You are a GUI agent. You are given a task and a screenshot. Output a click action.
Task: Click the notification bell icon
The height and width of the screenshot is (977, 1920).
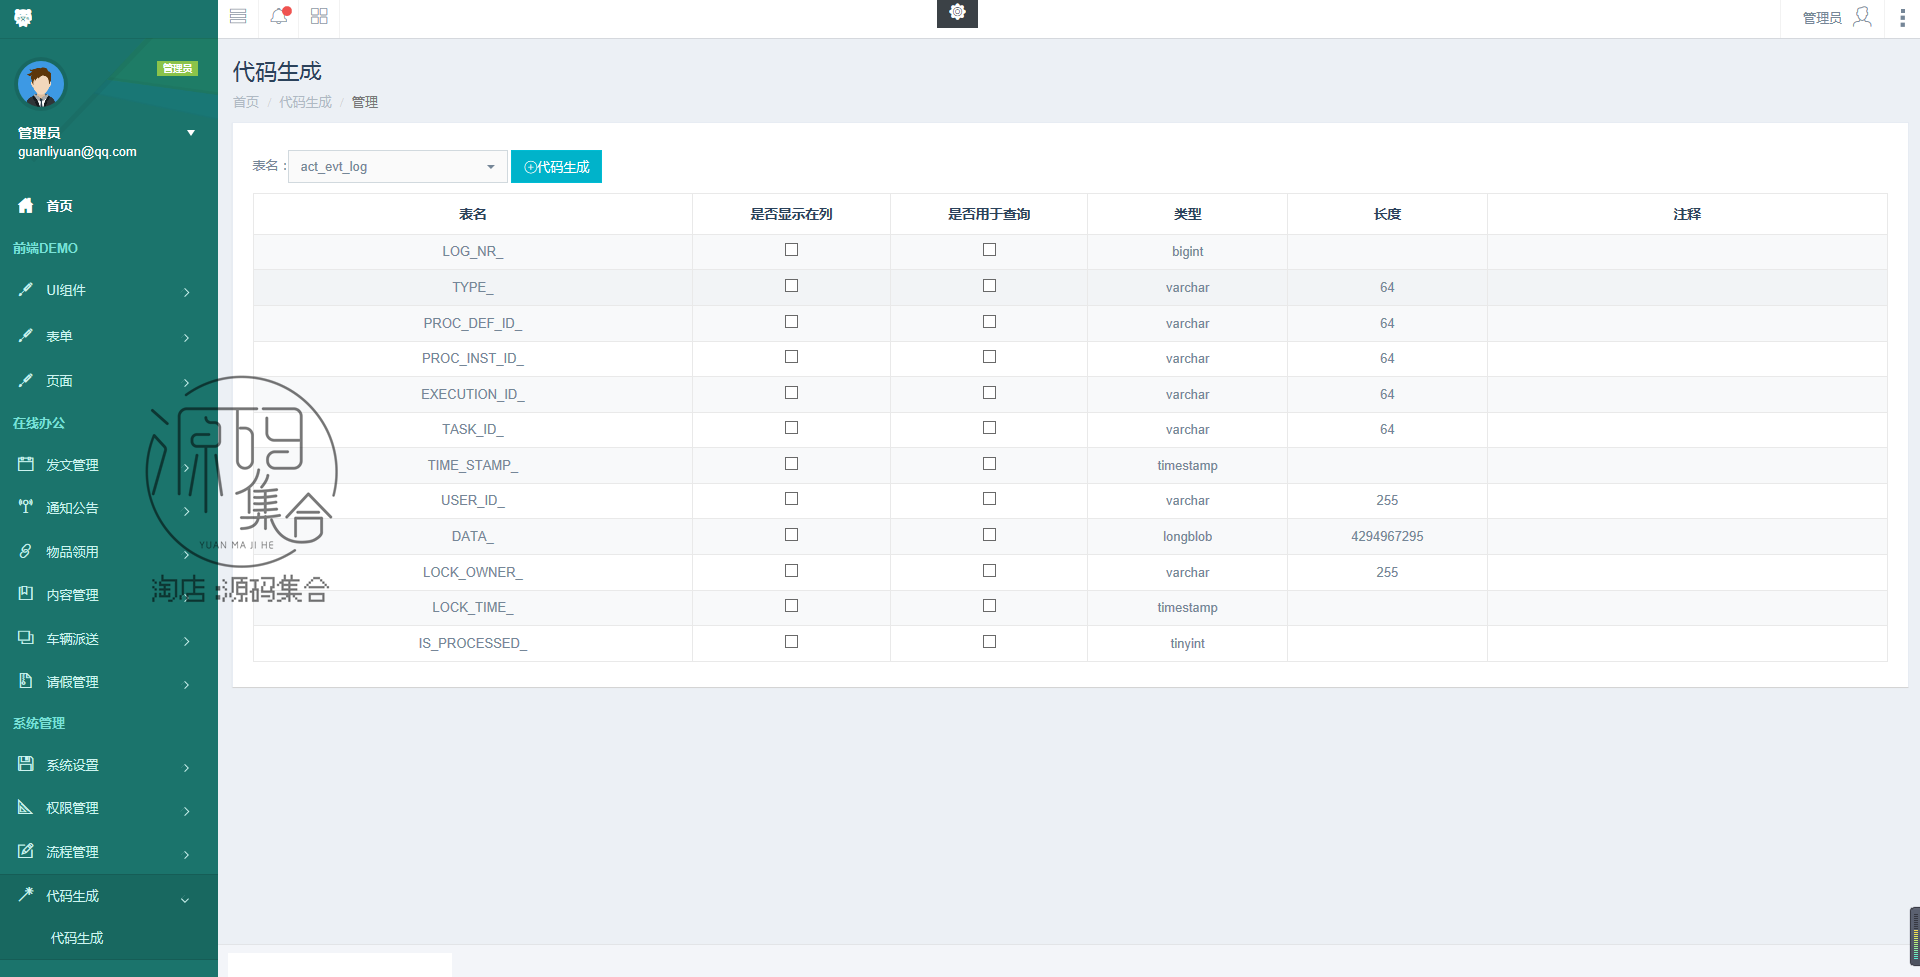coord(279,16)
